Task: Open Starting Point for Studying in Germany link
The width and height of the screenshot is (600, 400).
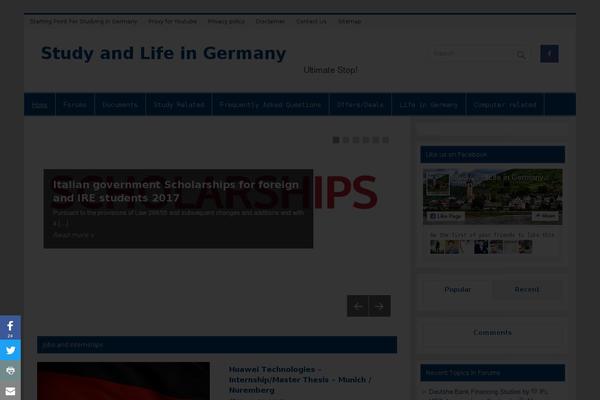Action: tap(83, 21)
